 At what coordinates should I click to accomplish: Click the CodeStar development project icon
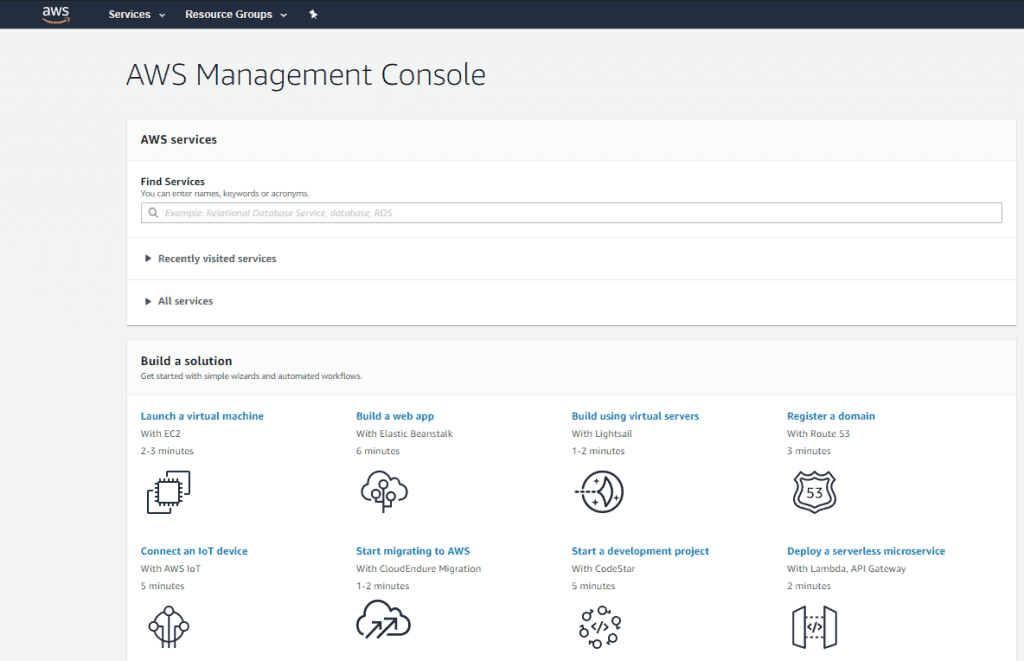[600, 627]
